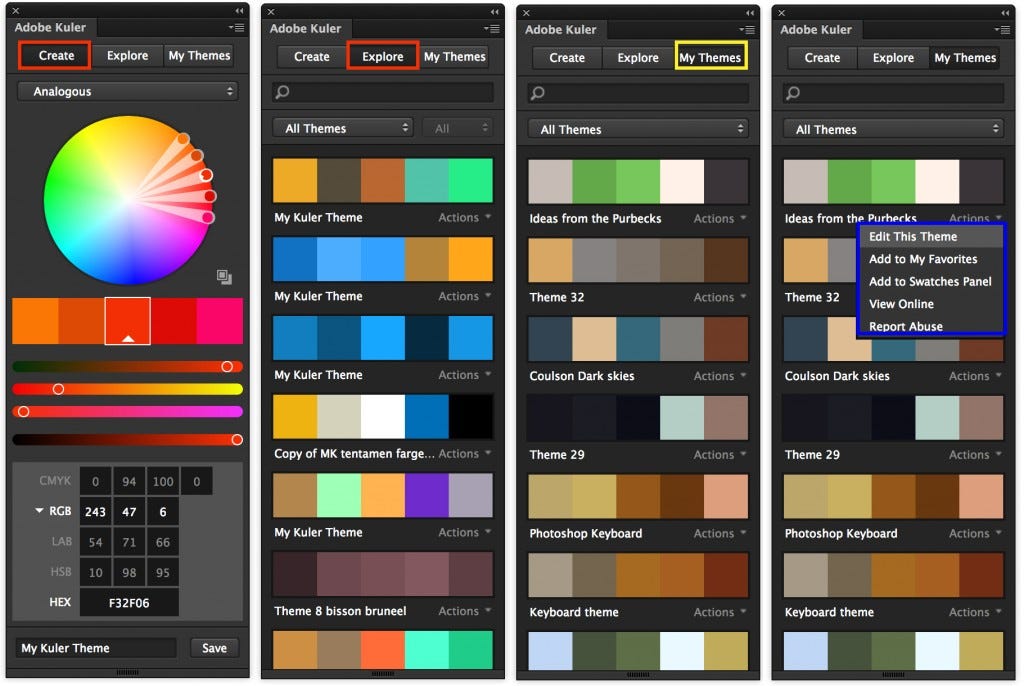Image resolution: width=1024 pixels, height=686 pixels.
Task: Select the hot pink last swatch in the Create panel
Action: (220, 321)
